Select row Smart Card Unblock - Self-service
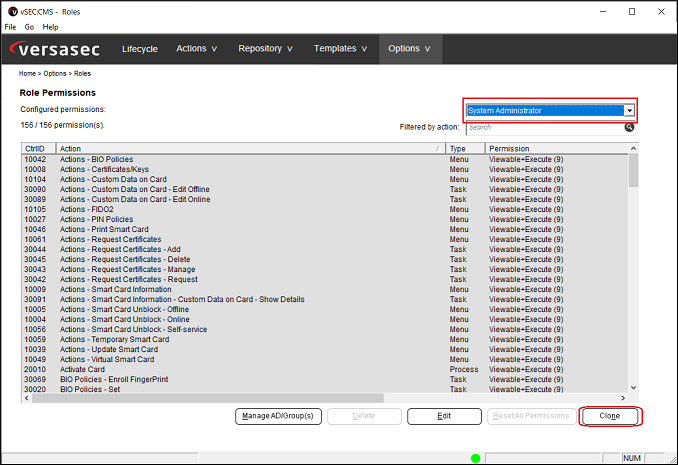 (x=325, y=329)
